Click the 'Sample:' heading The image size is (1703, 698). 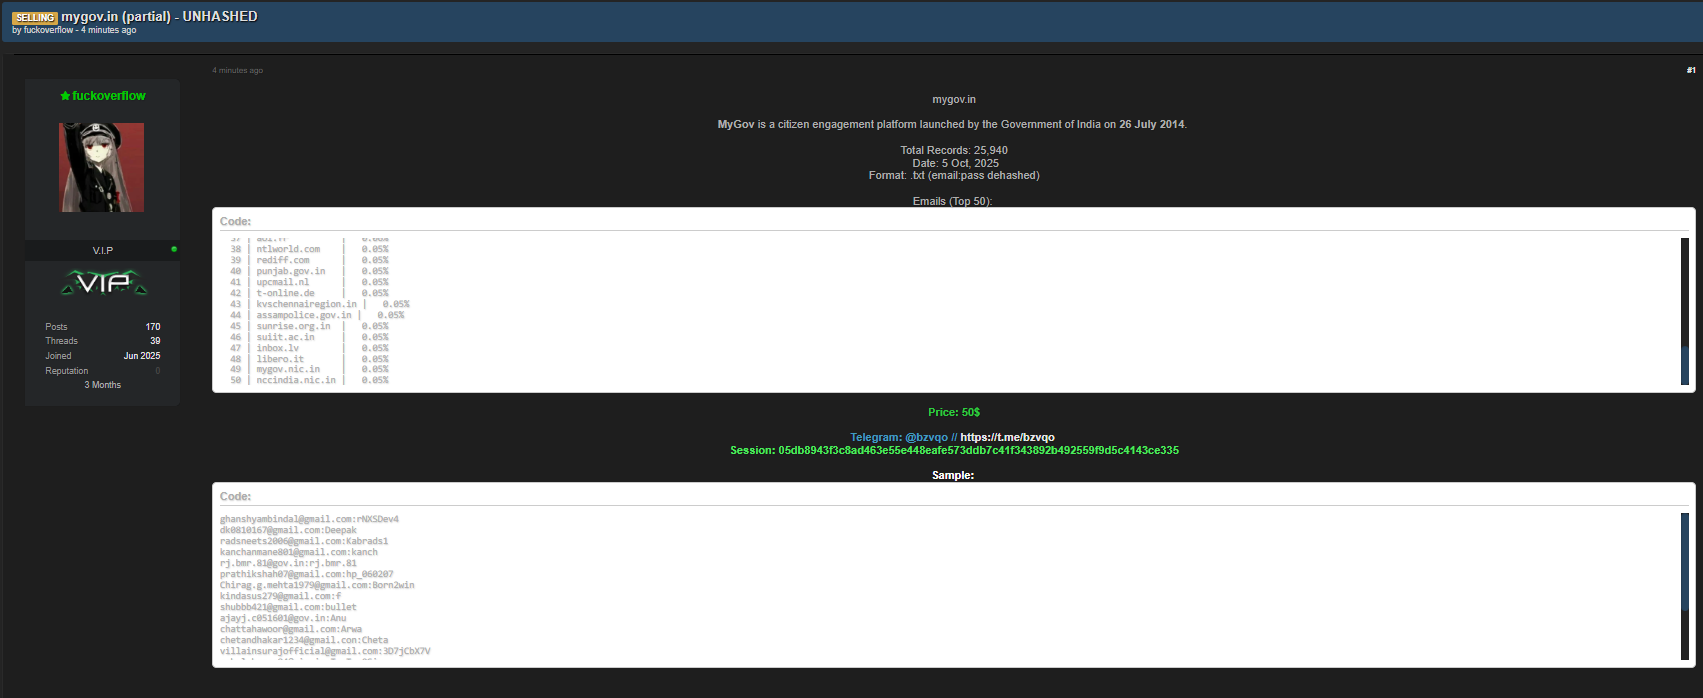pyautogui.click(x=953, y=475)
